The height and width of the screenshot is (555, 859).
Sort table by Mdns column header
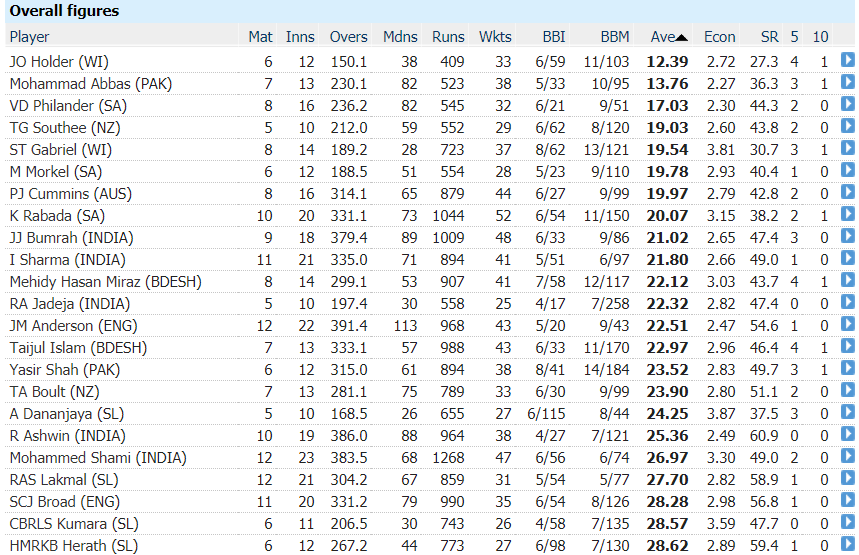(x=400, y=37)
